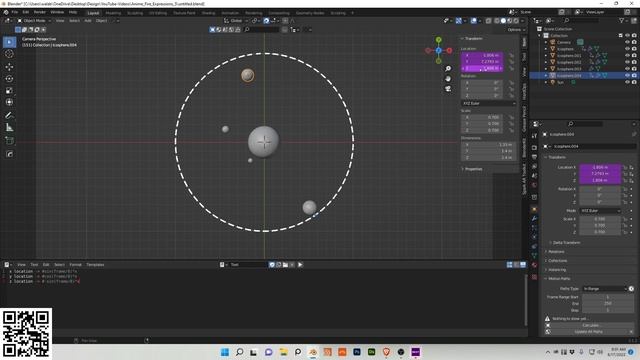
Task: Toggle viewport X-ray mode
Action: (x=488, y=20)
